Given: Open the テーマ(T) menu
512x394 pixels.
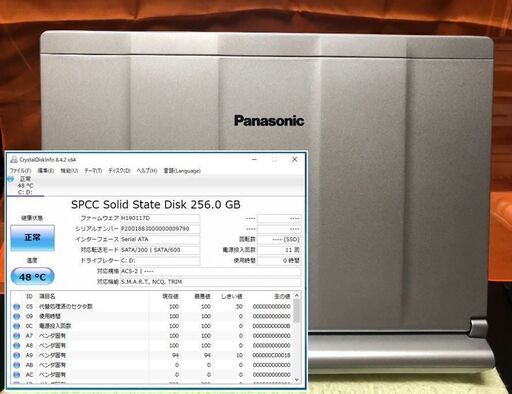Looking at the screenshot, I should pyautogui.click(x=93, y=171).
